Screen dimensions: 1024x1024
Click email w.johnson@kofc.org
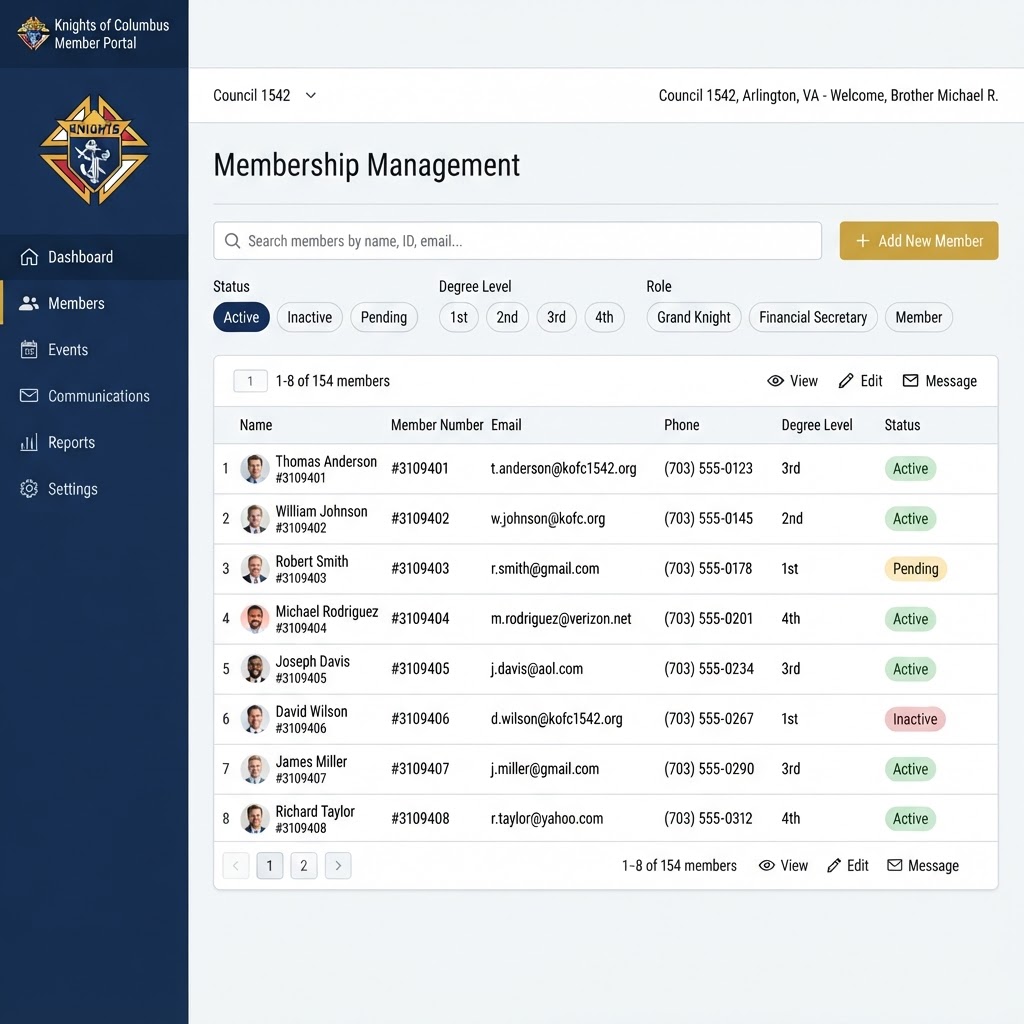point(548,519)
